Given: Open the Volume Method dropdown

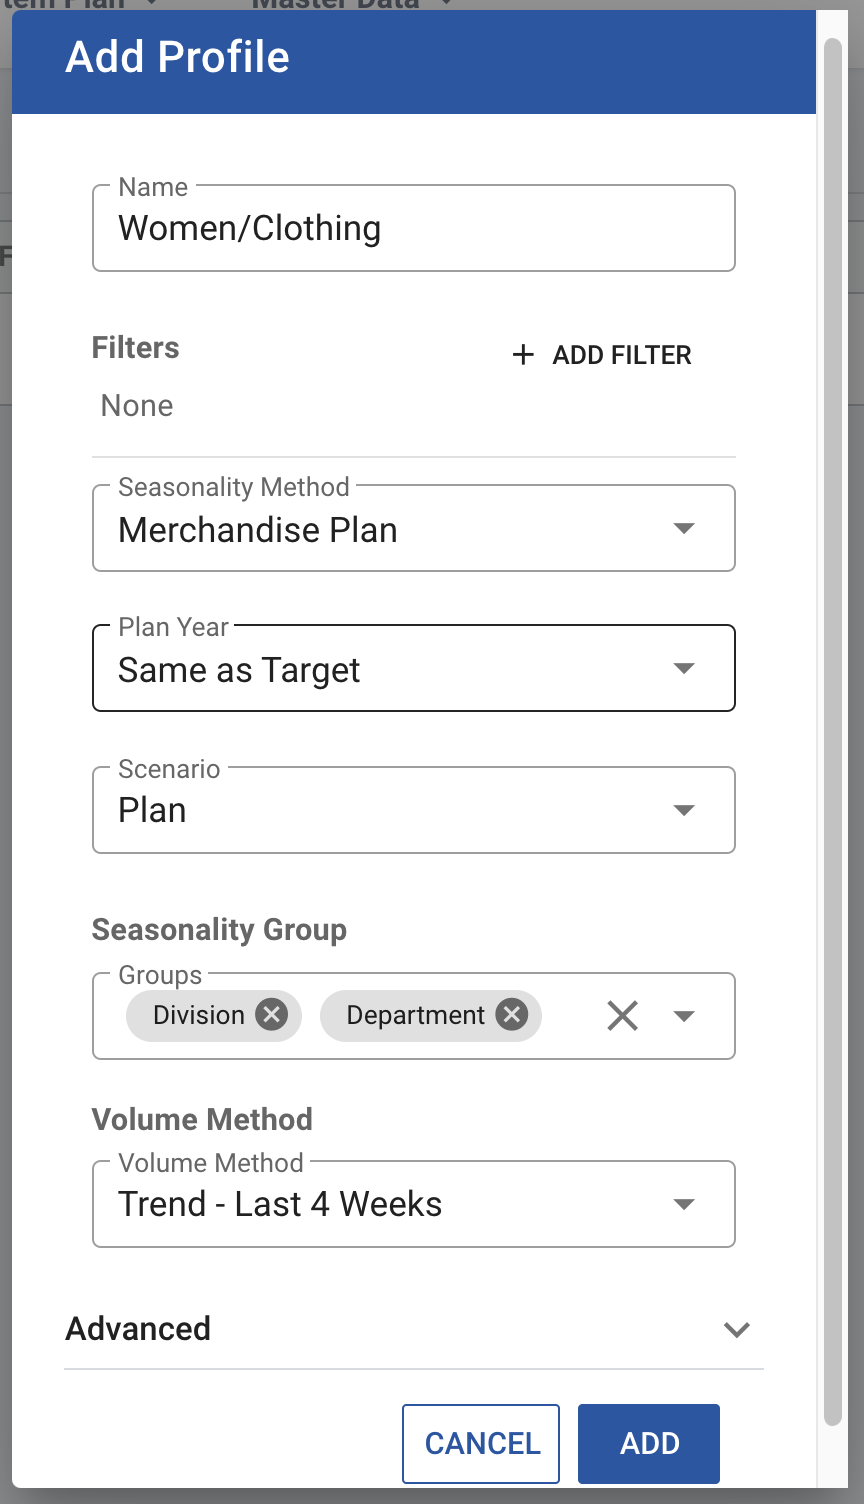Looking at the screenshot, I should [414, 1204].
